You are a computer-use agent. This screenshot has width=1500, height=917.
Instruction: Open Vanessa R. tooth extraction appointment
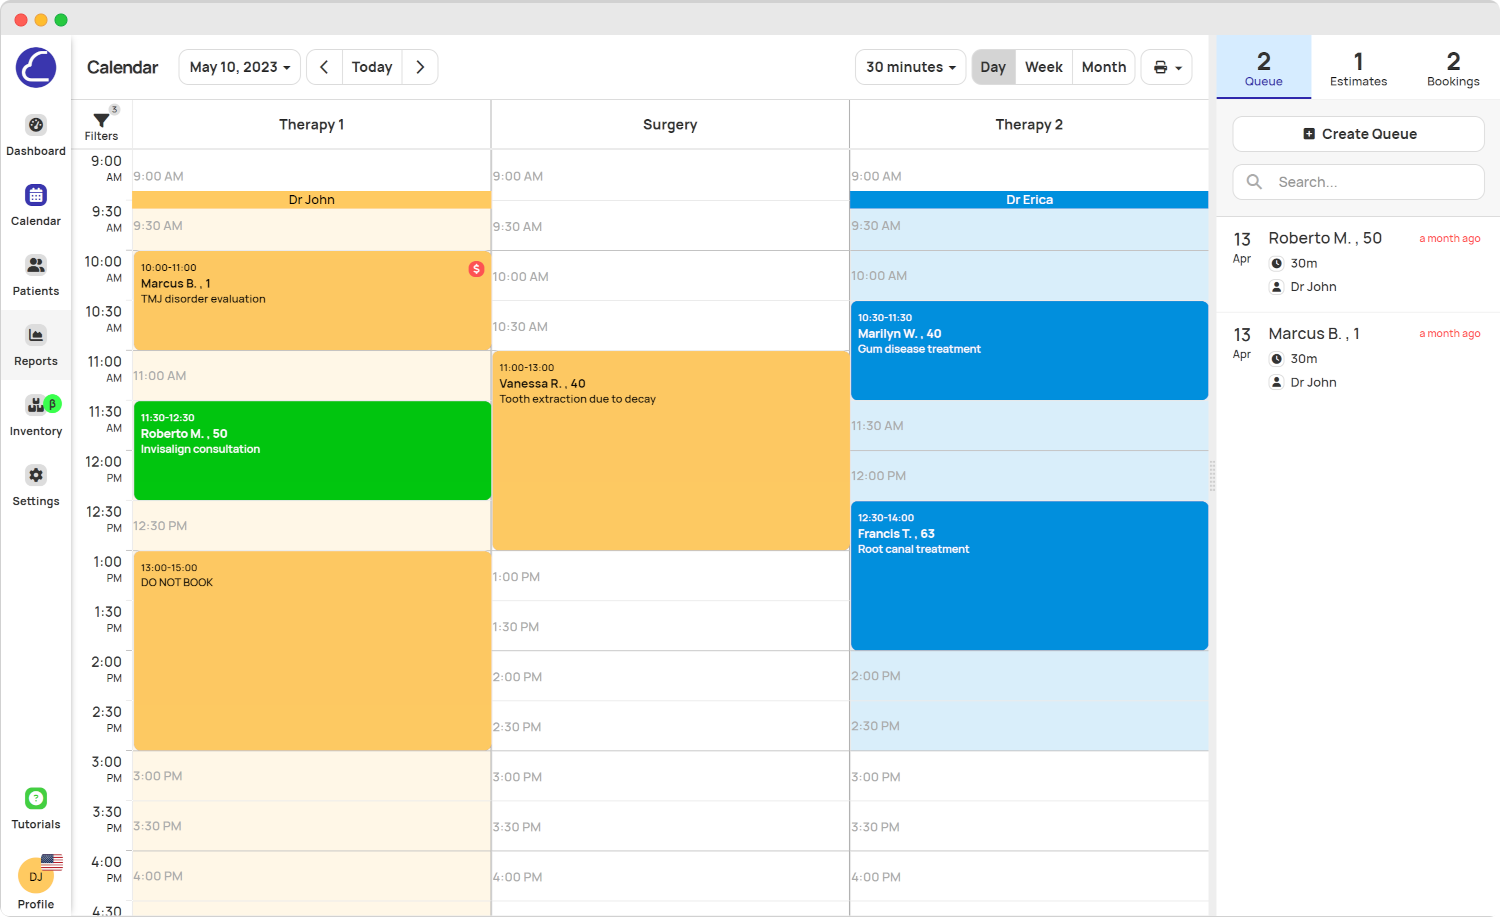(670, 450)
